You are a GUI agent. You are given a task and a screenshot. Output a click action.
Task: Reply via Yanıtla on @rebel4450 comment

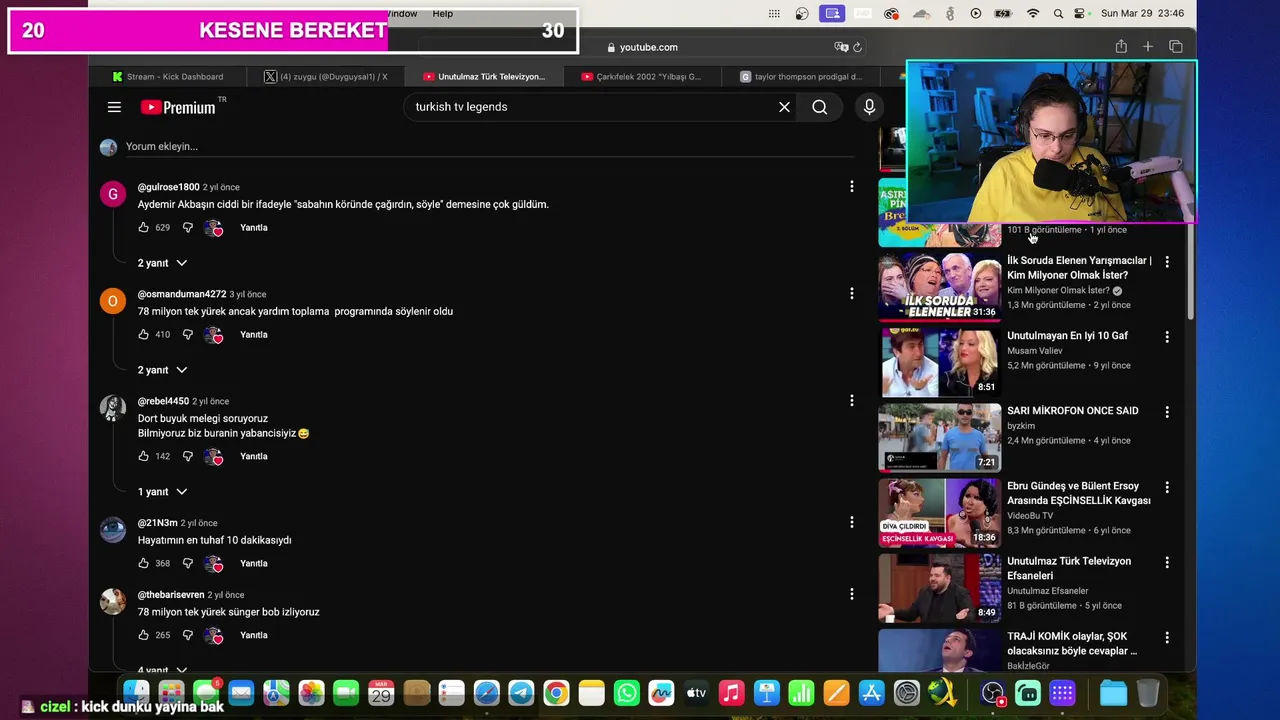point(254,457)
